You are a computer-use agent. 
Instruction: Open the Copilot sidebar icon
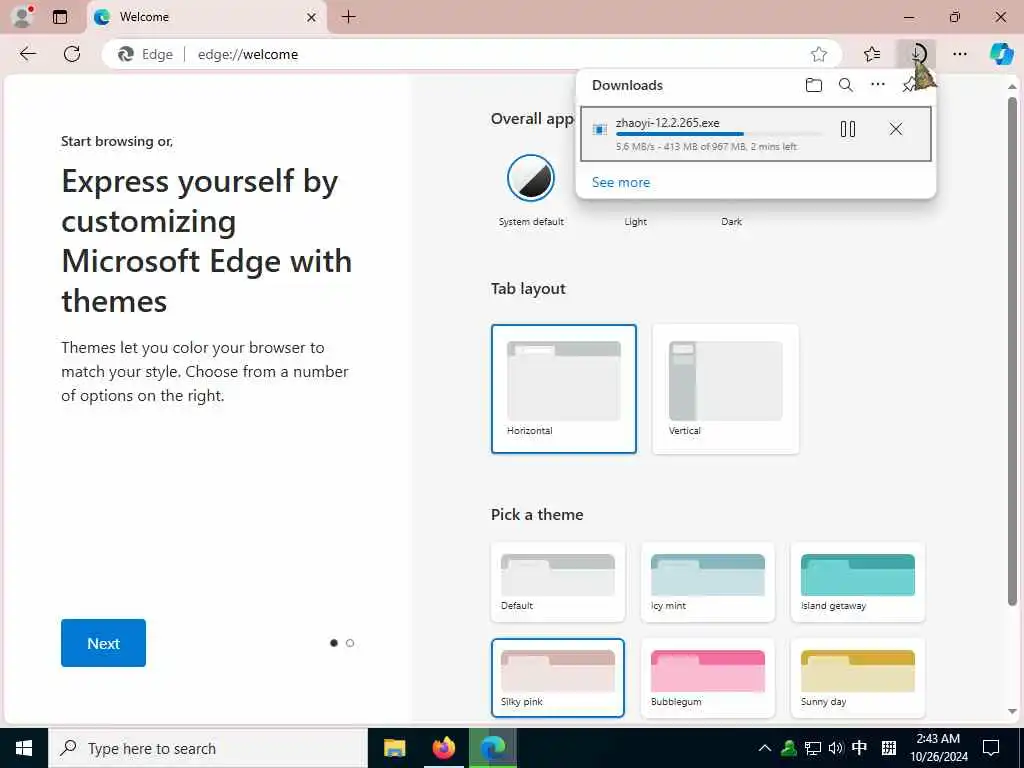click(1001, 54)
